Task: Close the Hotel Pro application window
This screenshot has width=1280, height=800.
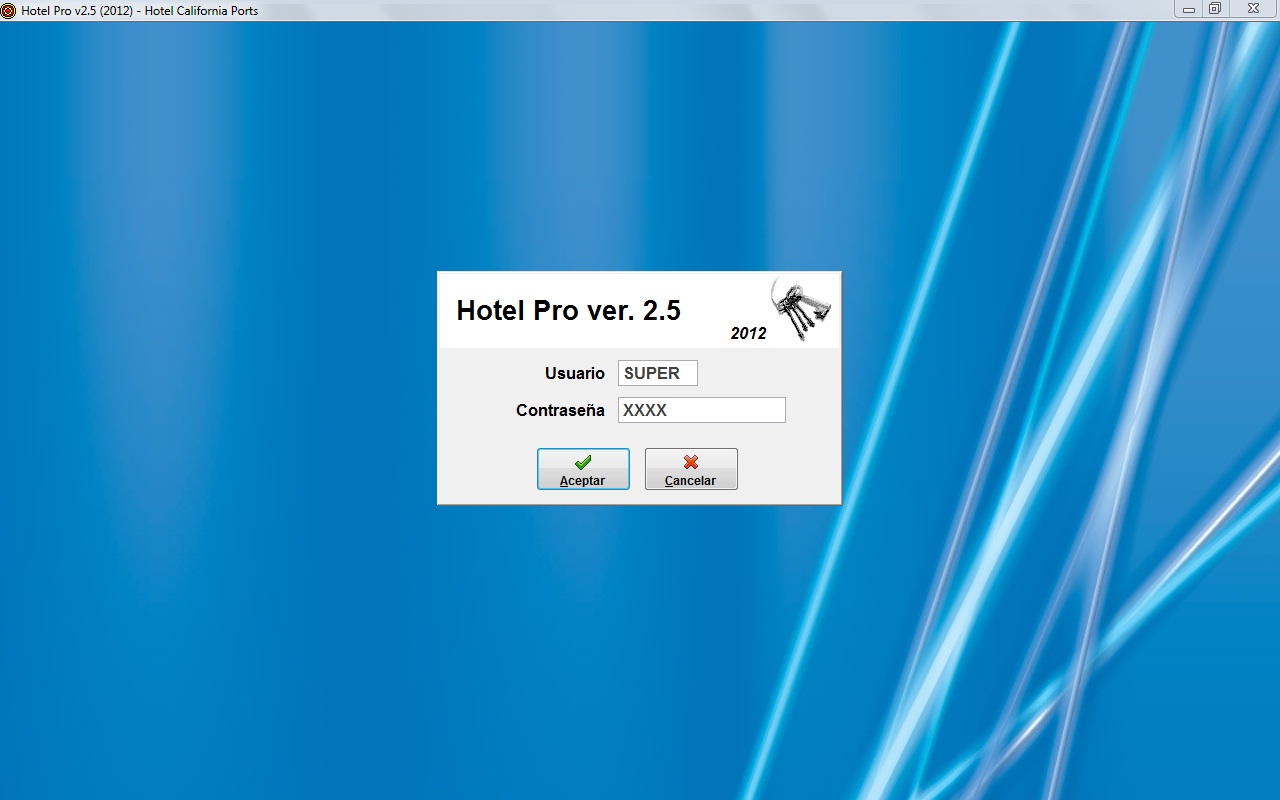Action: coord(1253,9)
